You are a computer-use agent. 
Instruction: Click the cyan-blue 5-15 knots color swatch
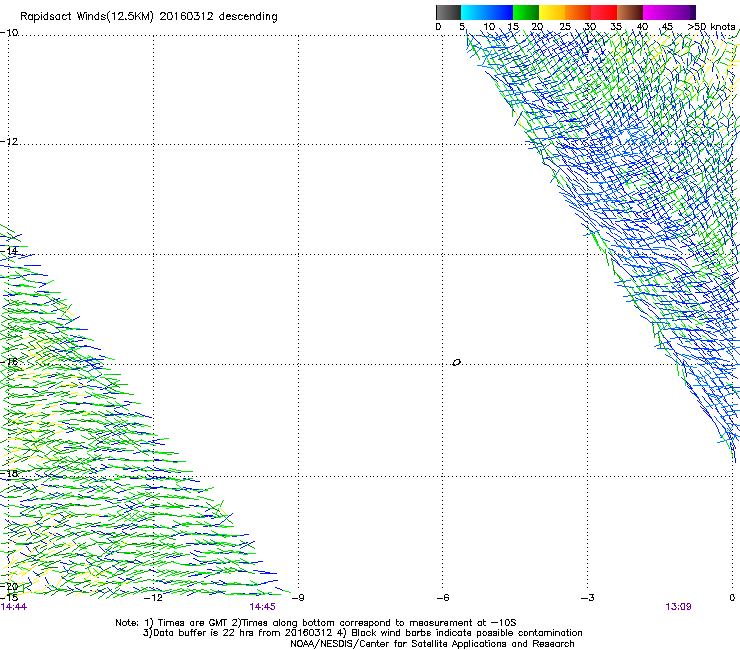coord(487,12)
